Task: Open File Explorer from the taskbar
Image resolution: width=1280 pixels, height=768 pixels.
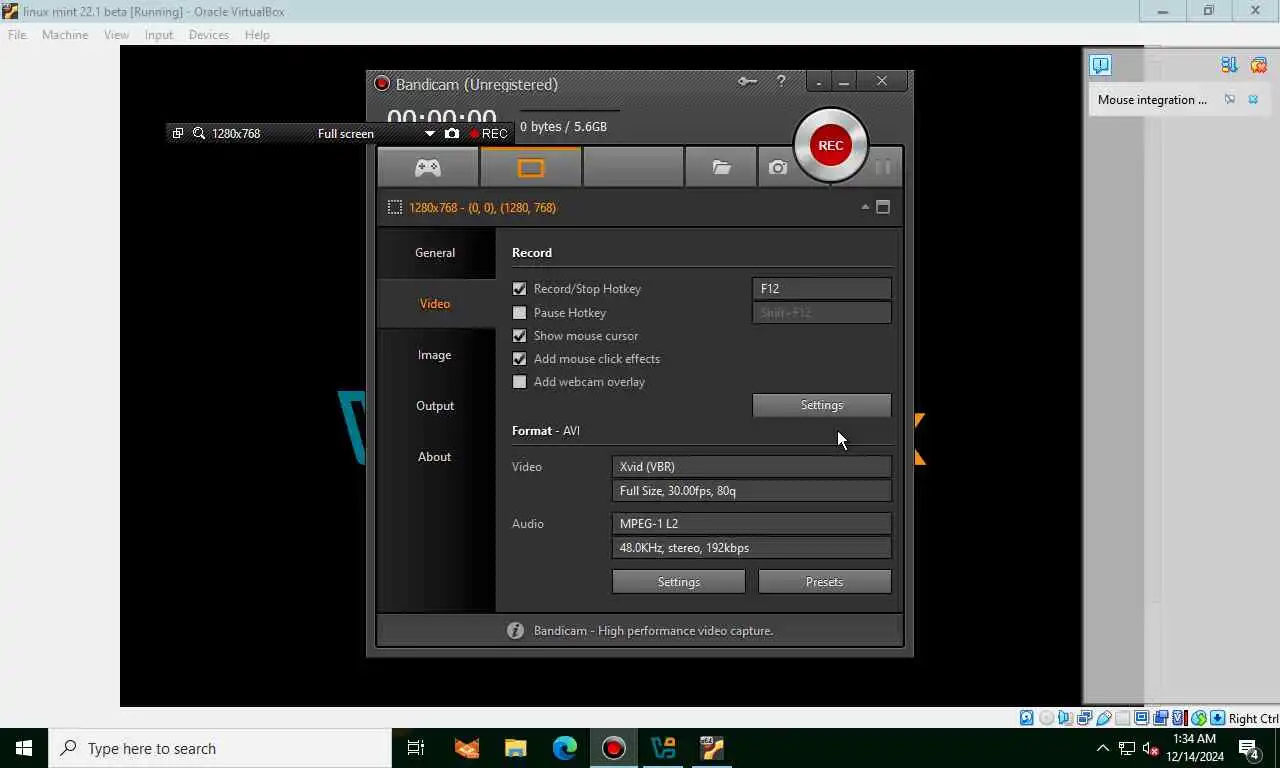Action: point(516,748)
